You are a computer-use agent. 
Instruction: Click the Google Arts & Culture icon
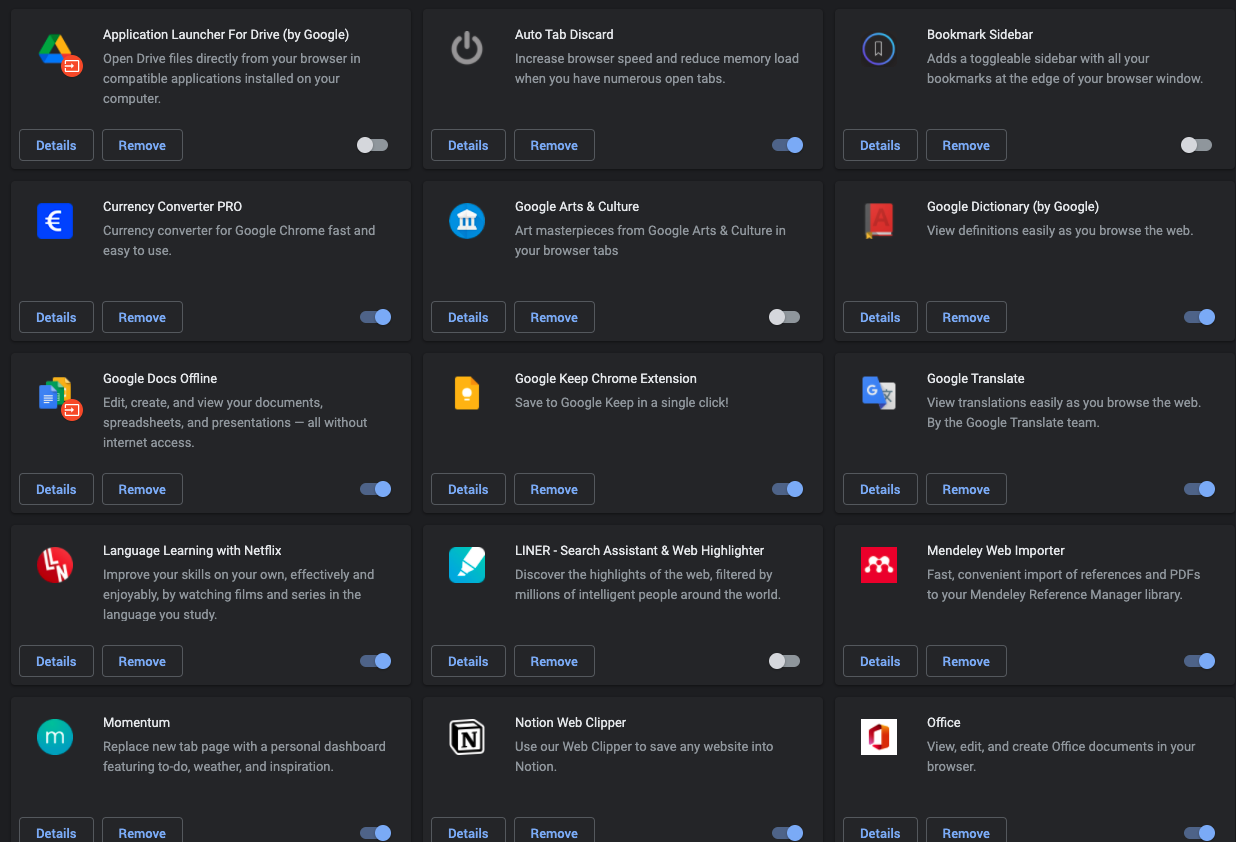(x=467, y=221)
